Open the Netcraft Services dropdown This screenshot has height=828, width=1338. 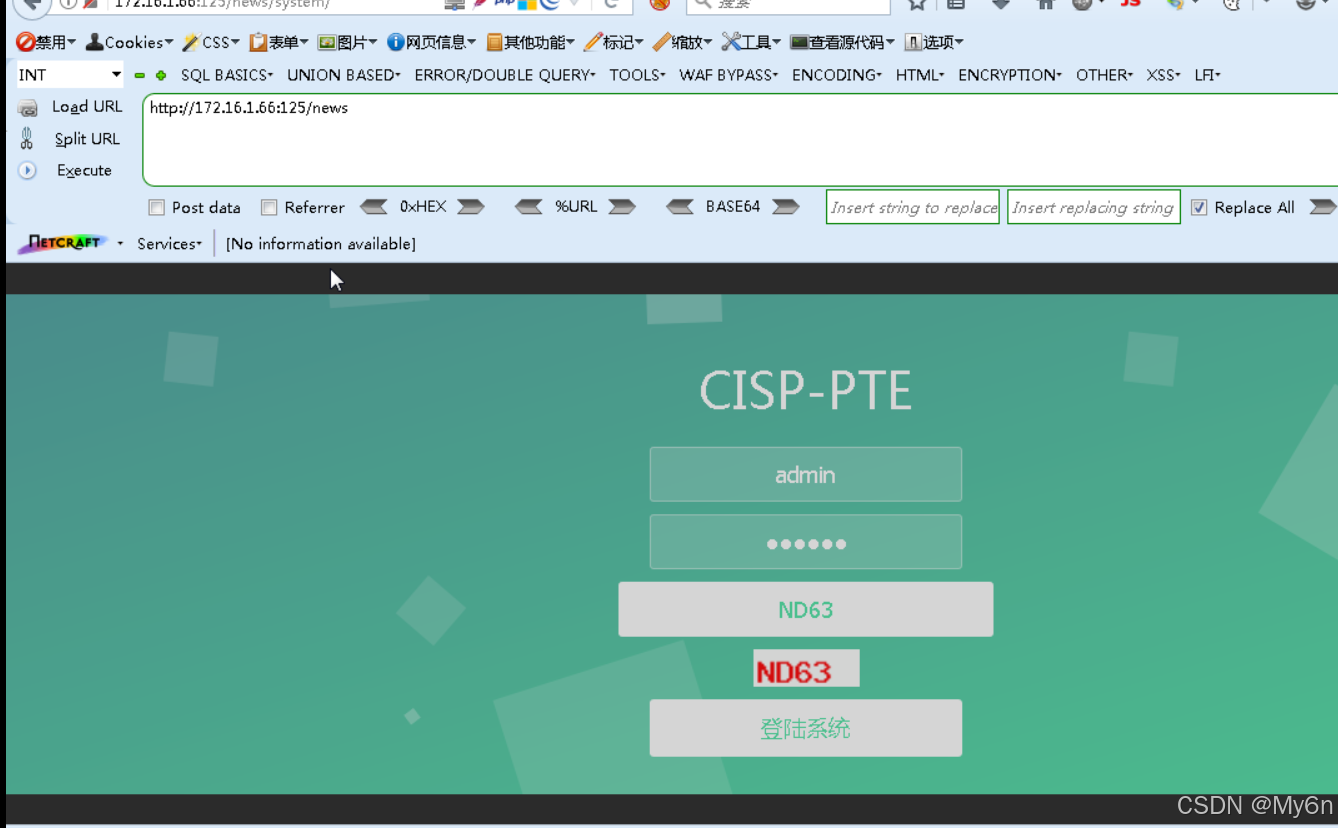169,243
